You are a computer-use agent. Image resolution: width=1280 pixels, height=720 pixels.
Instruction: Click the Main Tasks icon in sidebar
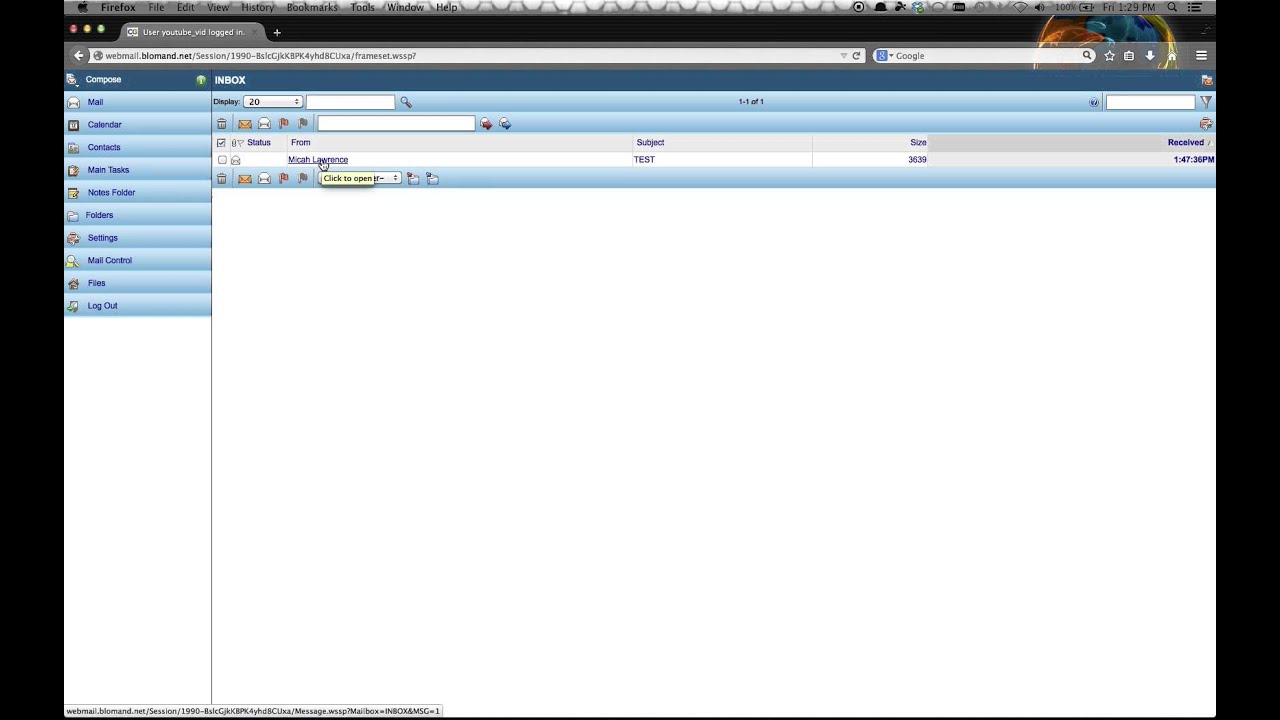point(73,170)
